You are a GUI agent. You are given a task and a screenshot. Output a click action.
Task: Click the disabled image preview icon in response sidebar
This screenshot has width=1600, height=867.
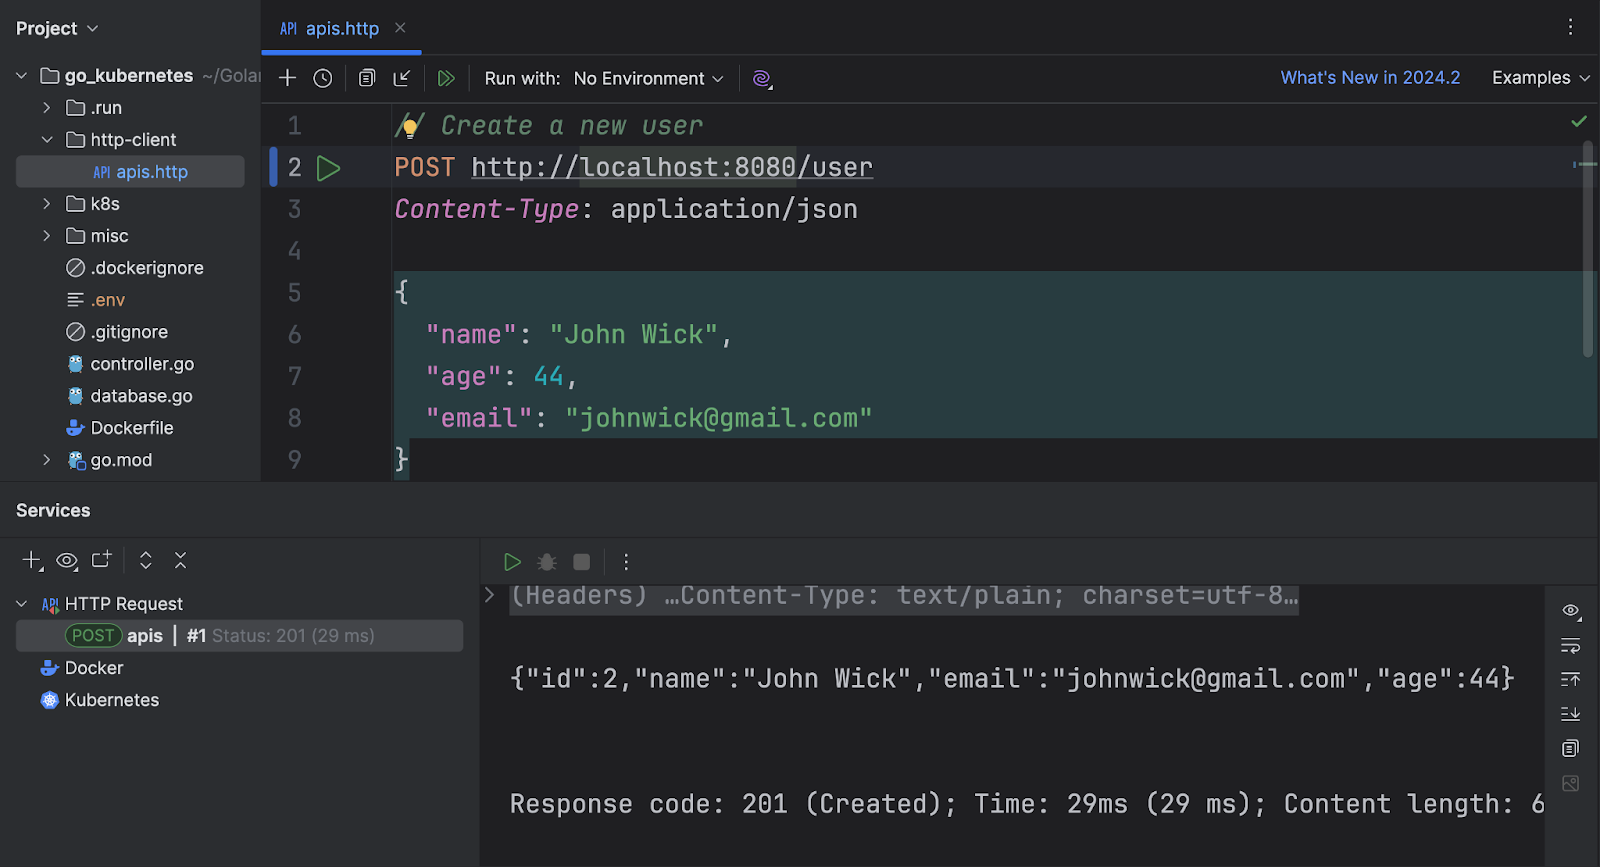point(1571,784)
